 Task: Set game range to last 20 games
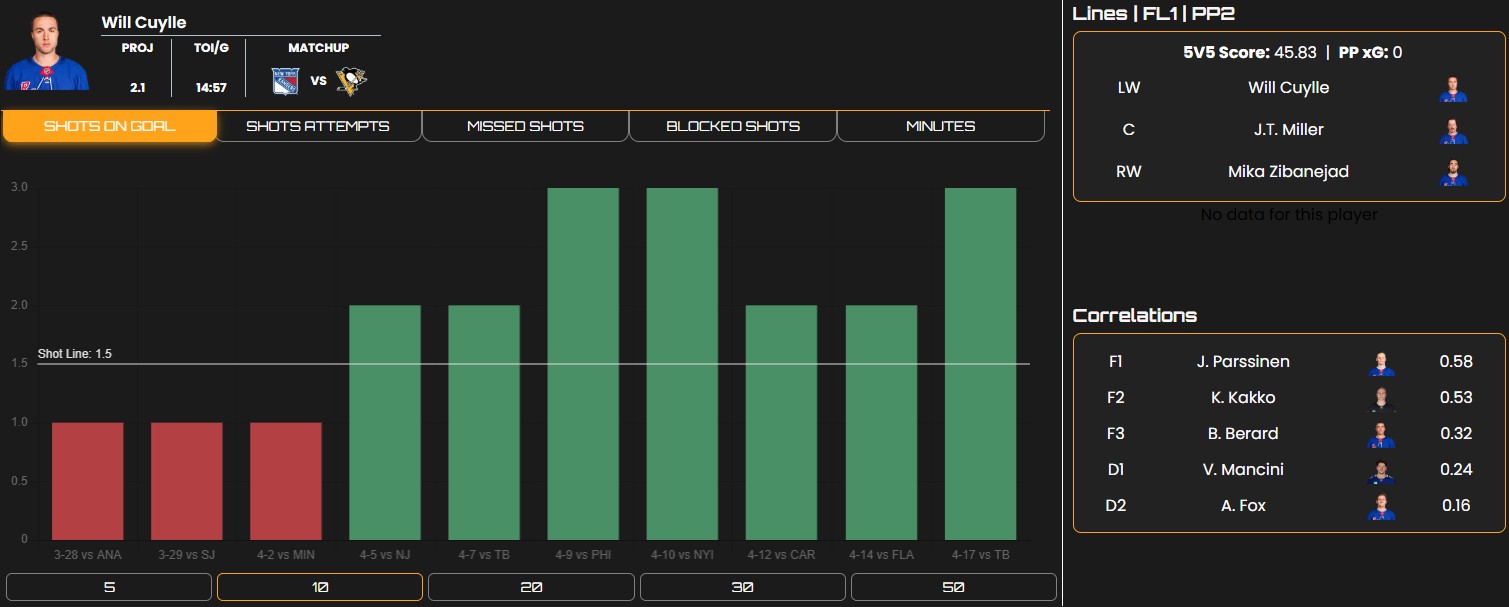click(x=531, y=587)
